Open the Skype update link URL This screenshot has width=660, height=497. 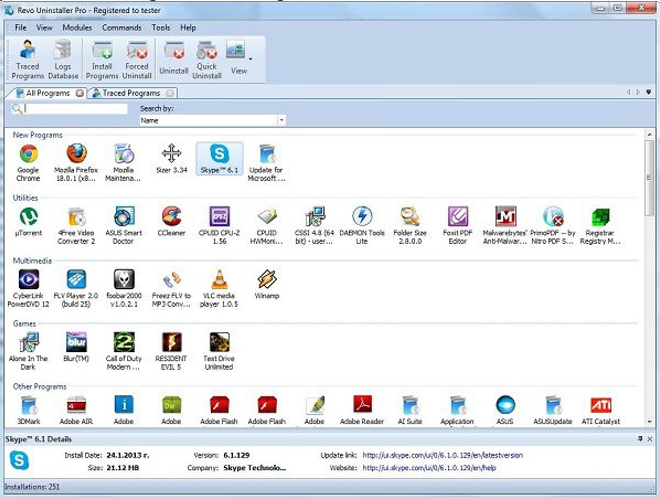click(443, 455)
